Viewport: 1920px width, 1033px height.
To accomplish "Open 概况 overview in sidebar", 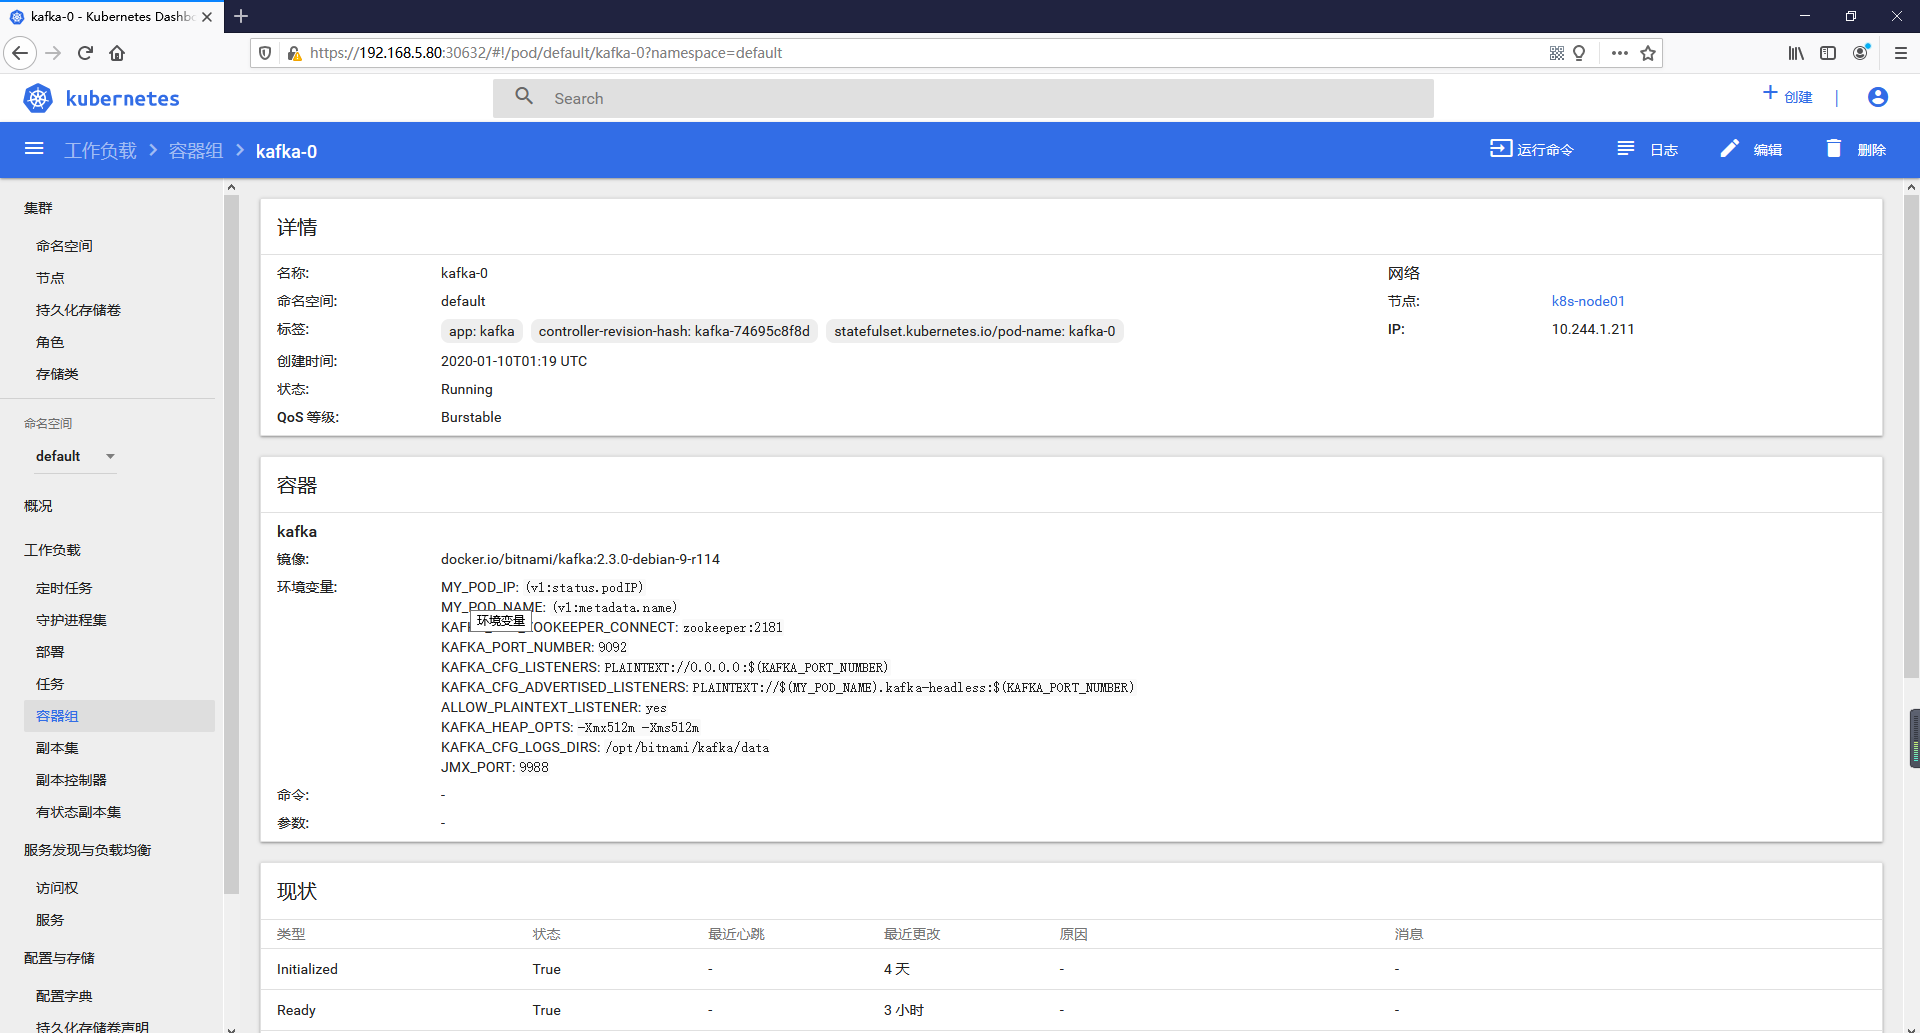I will 38,506.
